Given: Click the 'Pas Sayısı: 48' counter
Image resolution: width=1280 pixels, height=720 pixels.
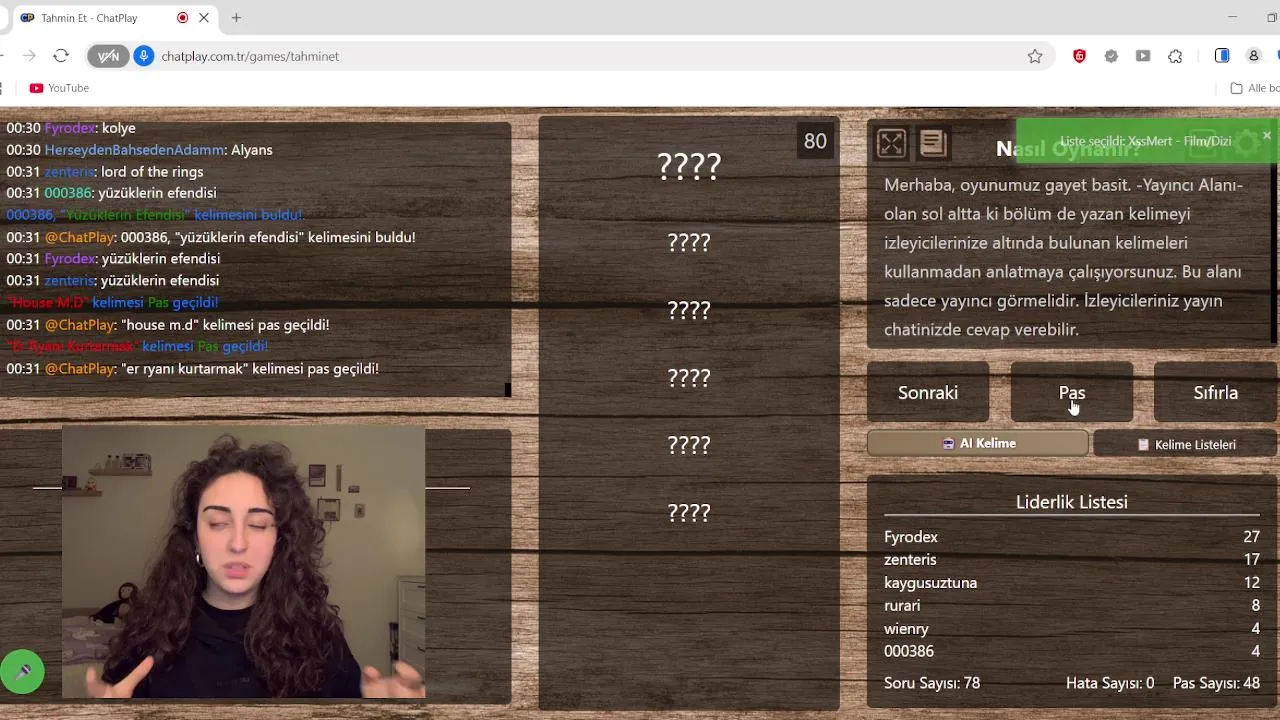Looking at the screenshot, I should [x=1216, y=683].
